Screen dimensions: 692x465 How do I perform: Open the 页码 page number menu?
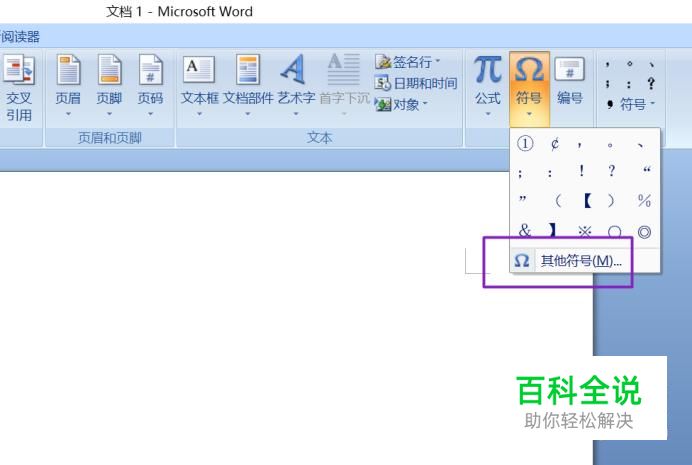(150, 86)
